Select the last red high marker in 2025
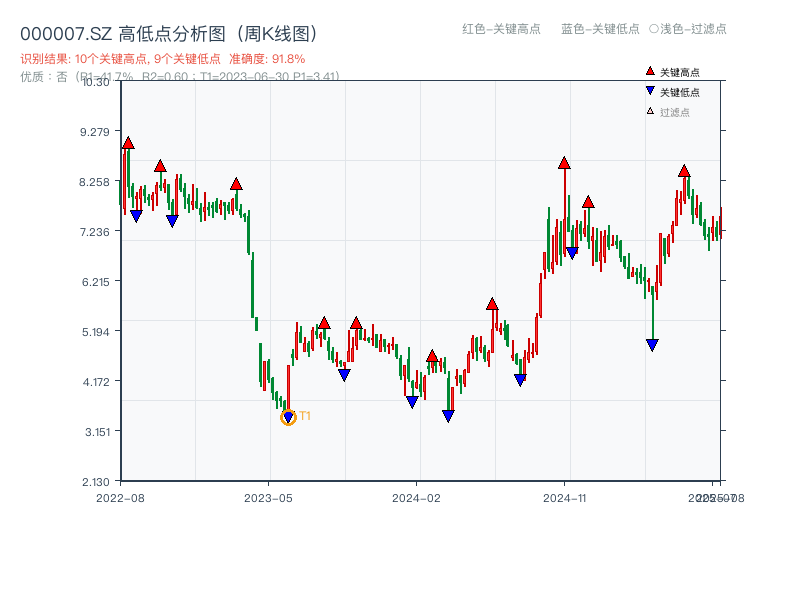 [684, 171]
